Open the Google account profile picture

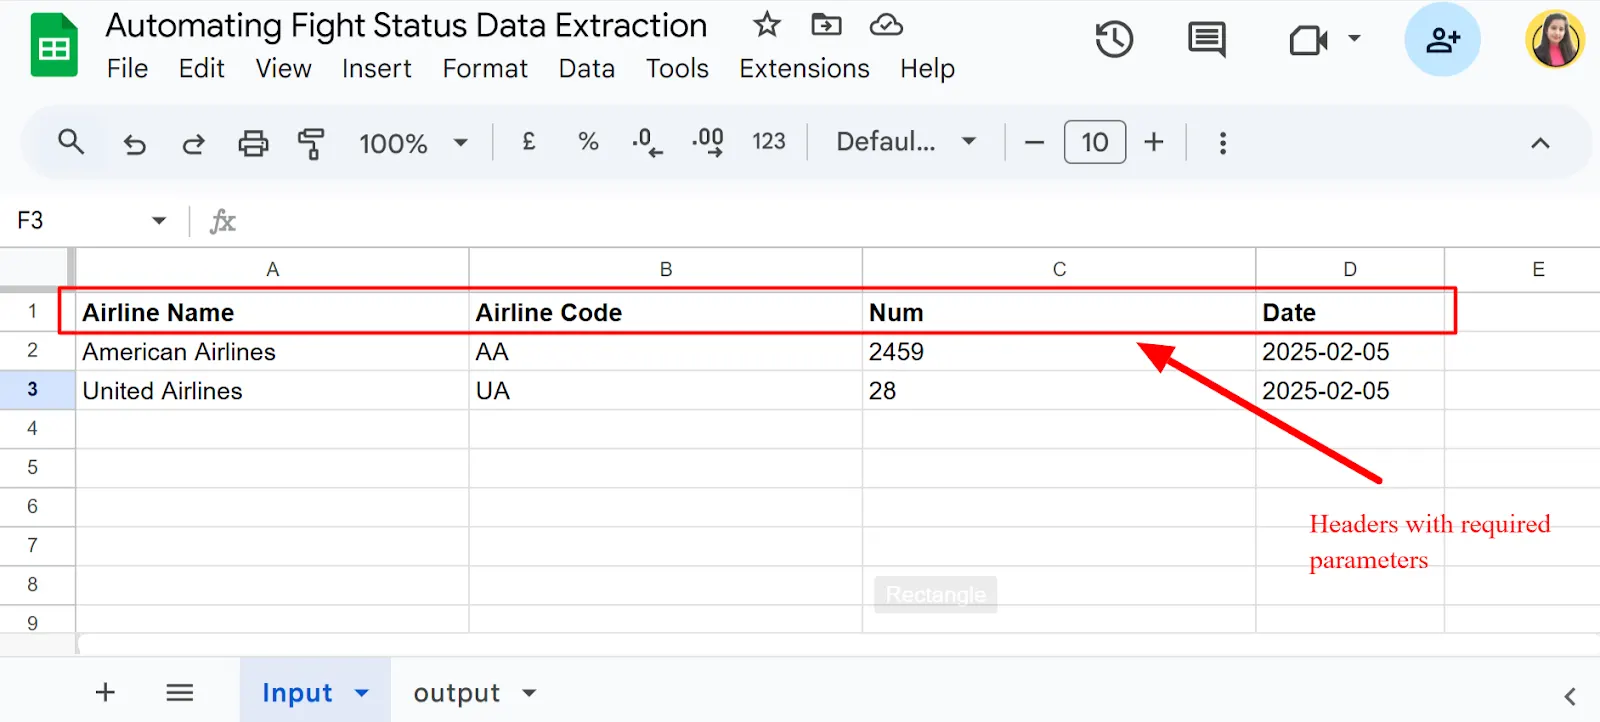tap(1555, 40)
